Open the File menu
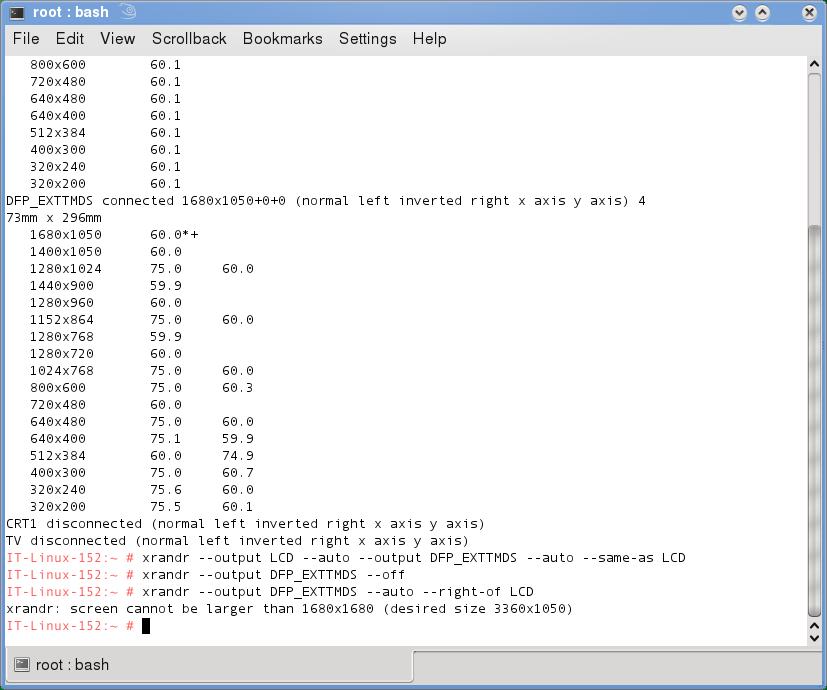Screen dimensions: 827x690 (26, 39)
